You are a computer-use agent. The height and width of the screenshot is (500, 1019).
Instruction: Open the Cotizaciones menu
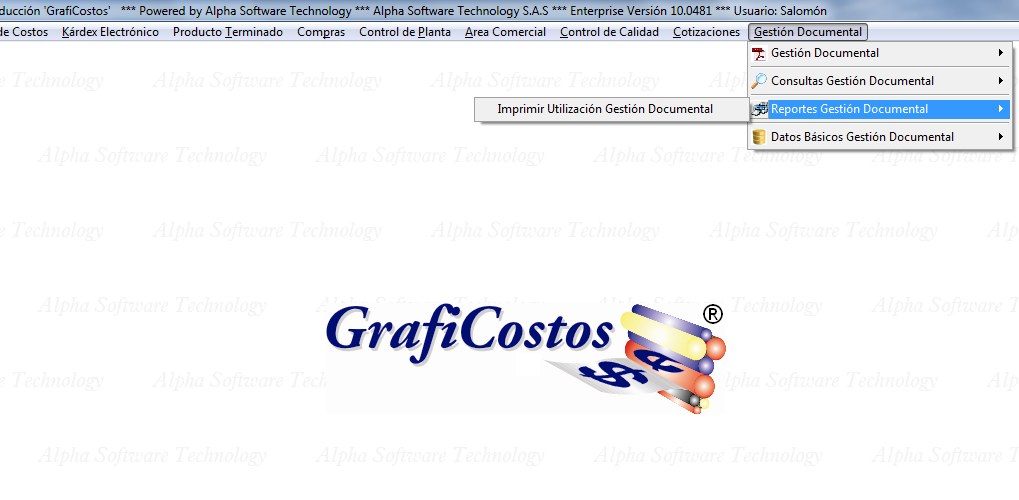(706, 32)
